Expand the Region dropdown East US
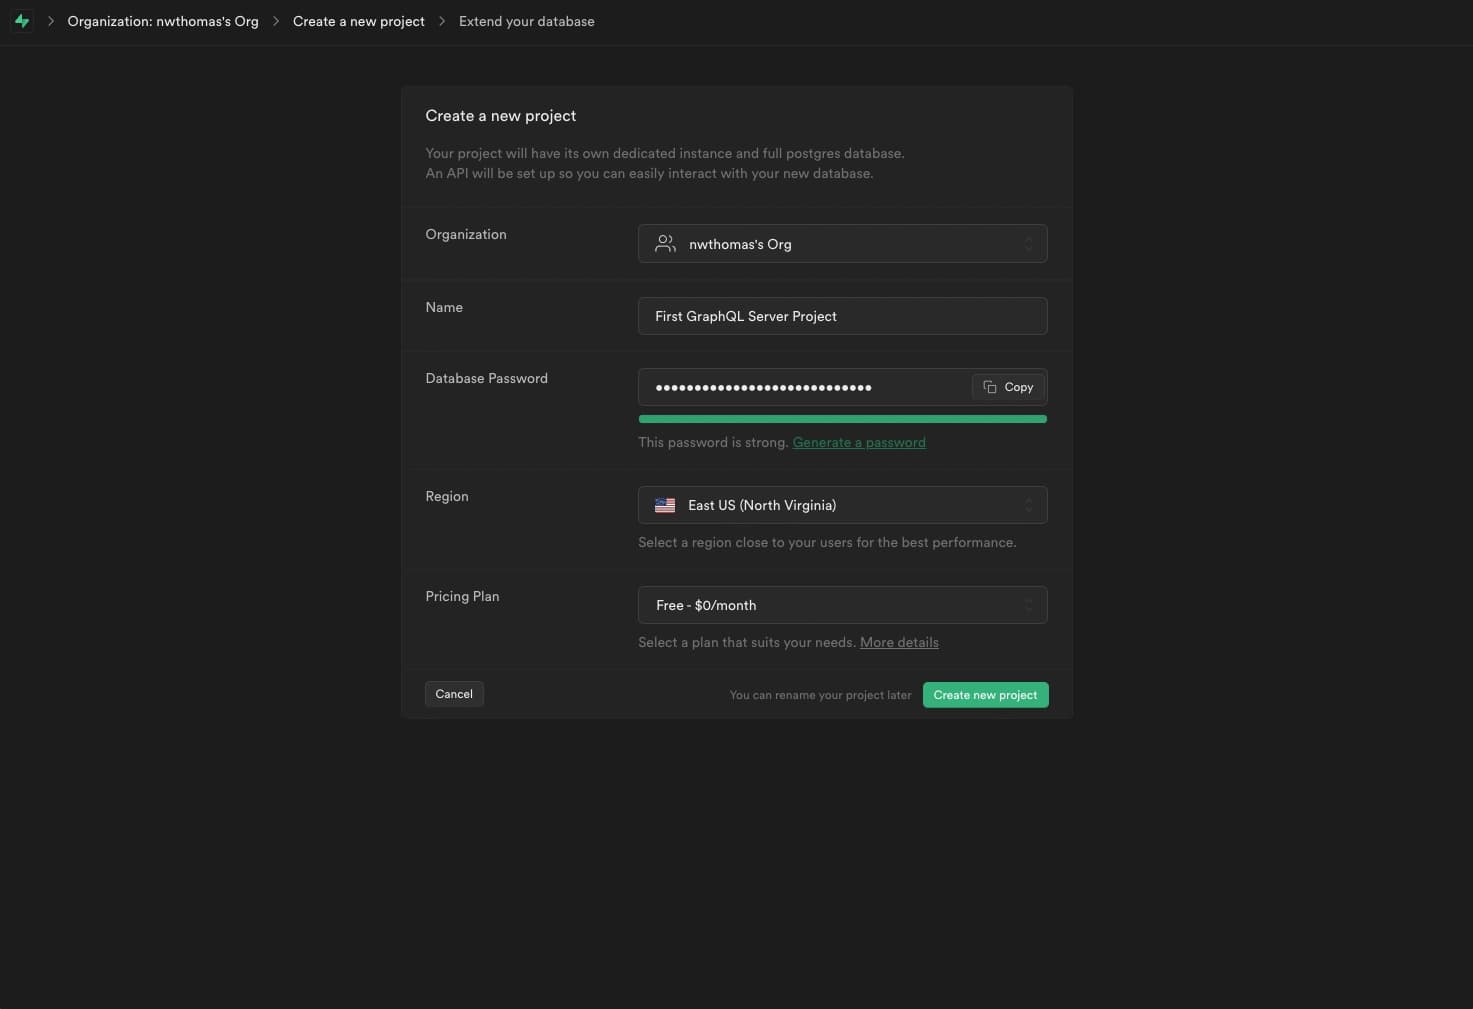Viewport: 1473px width, 1009px height. pyautogui.click(x=842, y=506)
